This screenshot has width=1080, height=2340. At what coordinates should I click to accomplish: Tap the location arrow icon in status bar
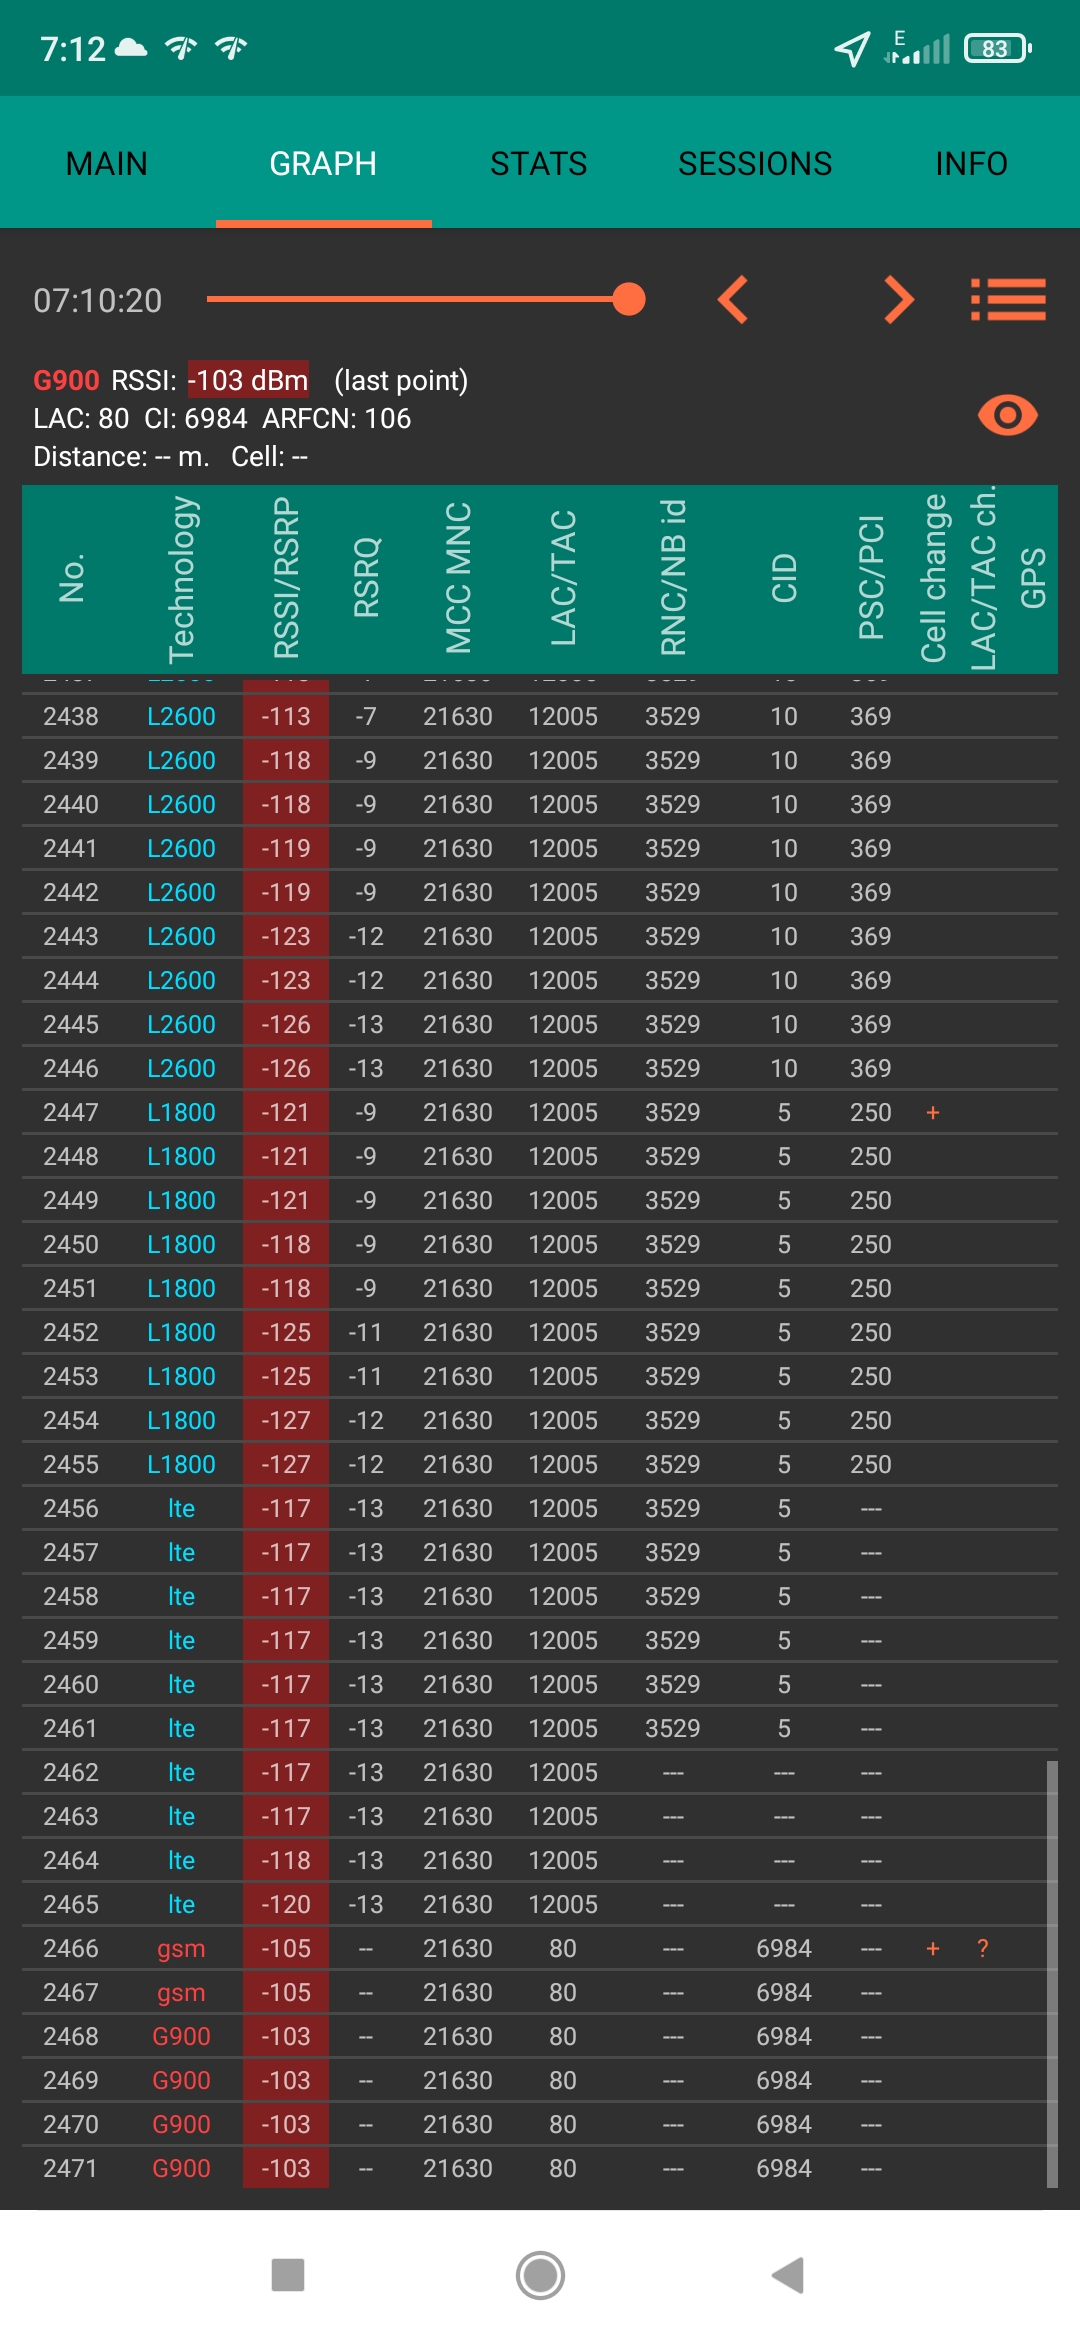coord(852,48)
